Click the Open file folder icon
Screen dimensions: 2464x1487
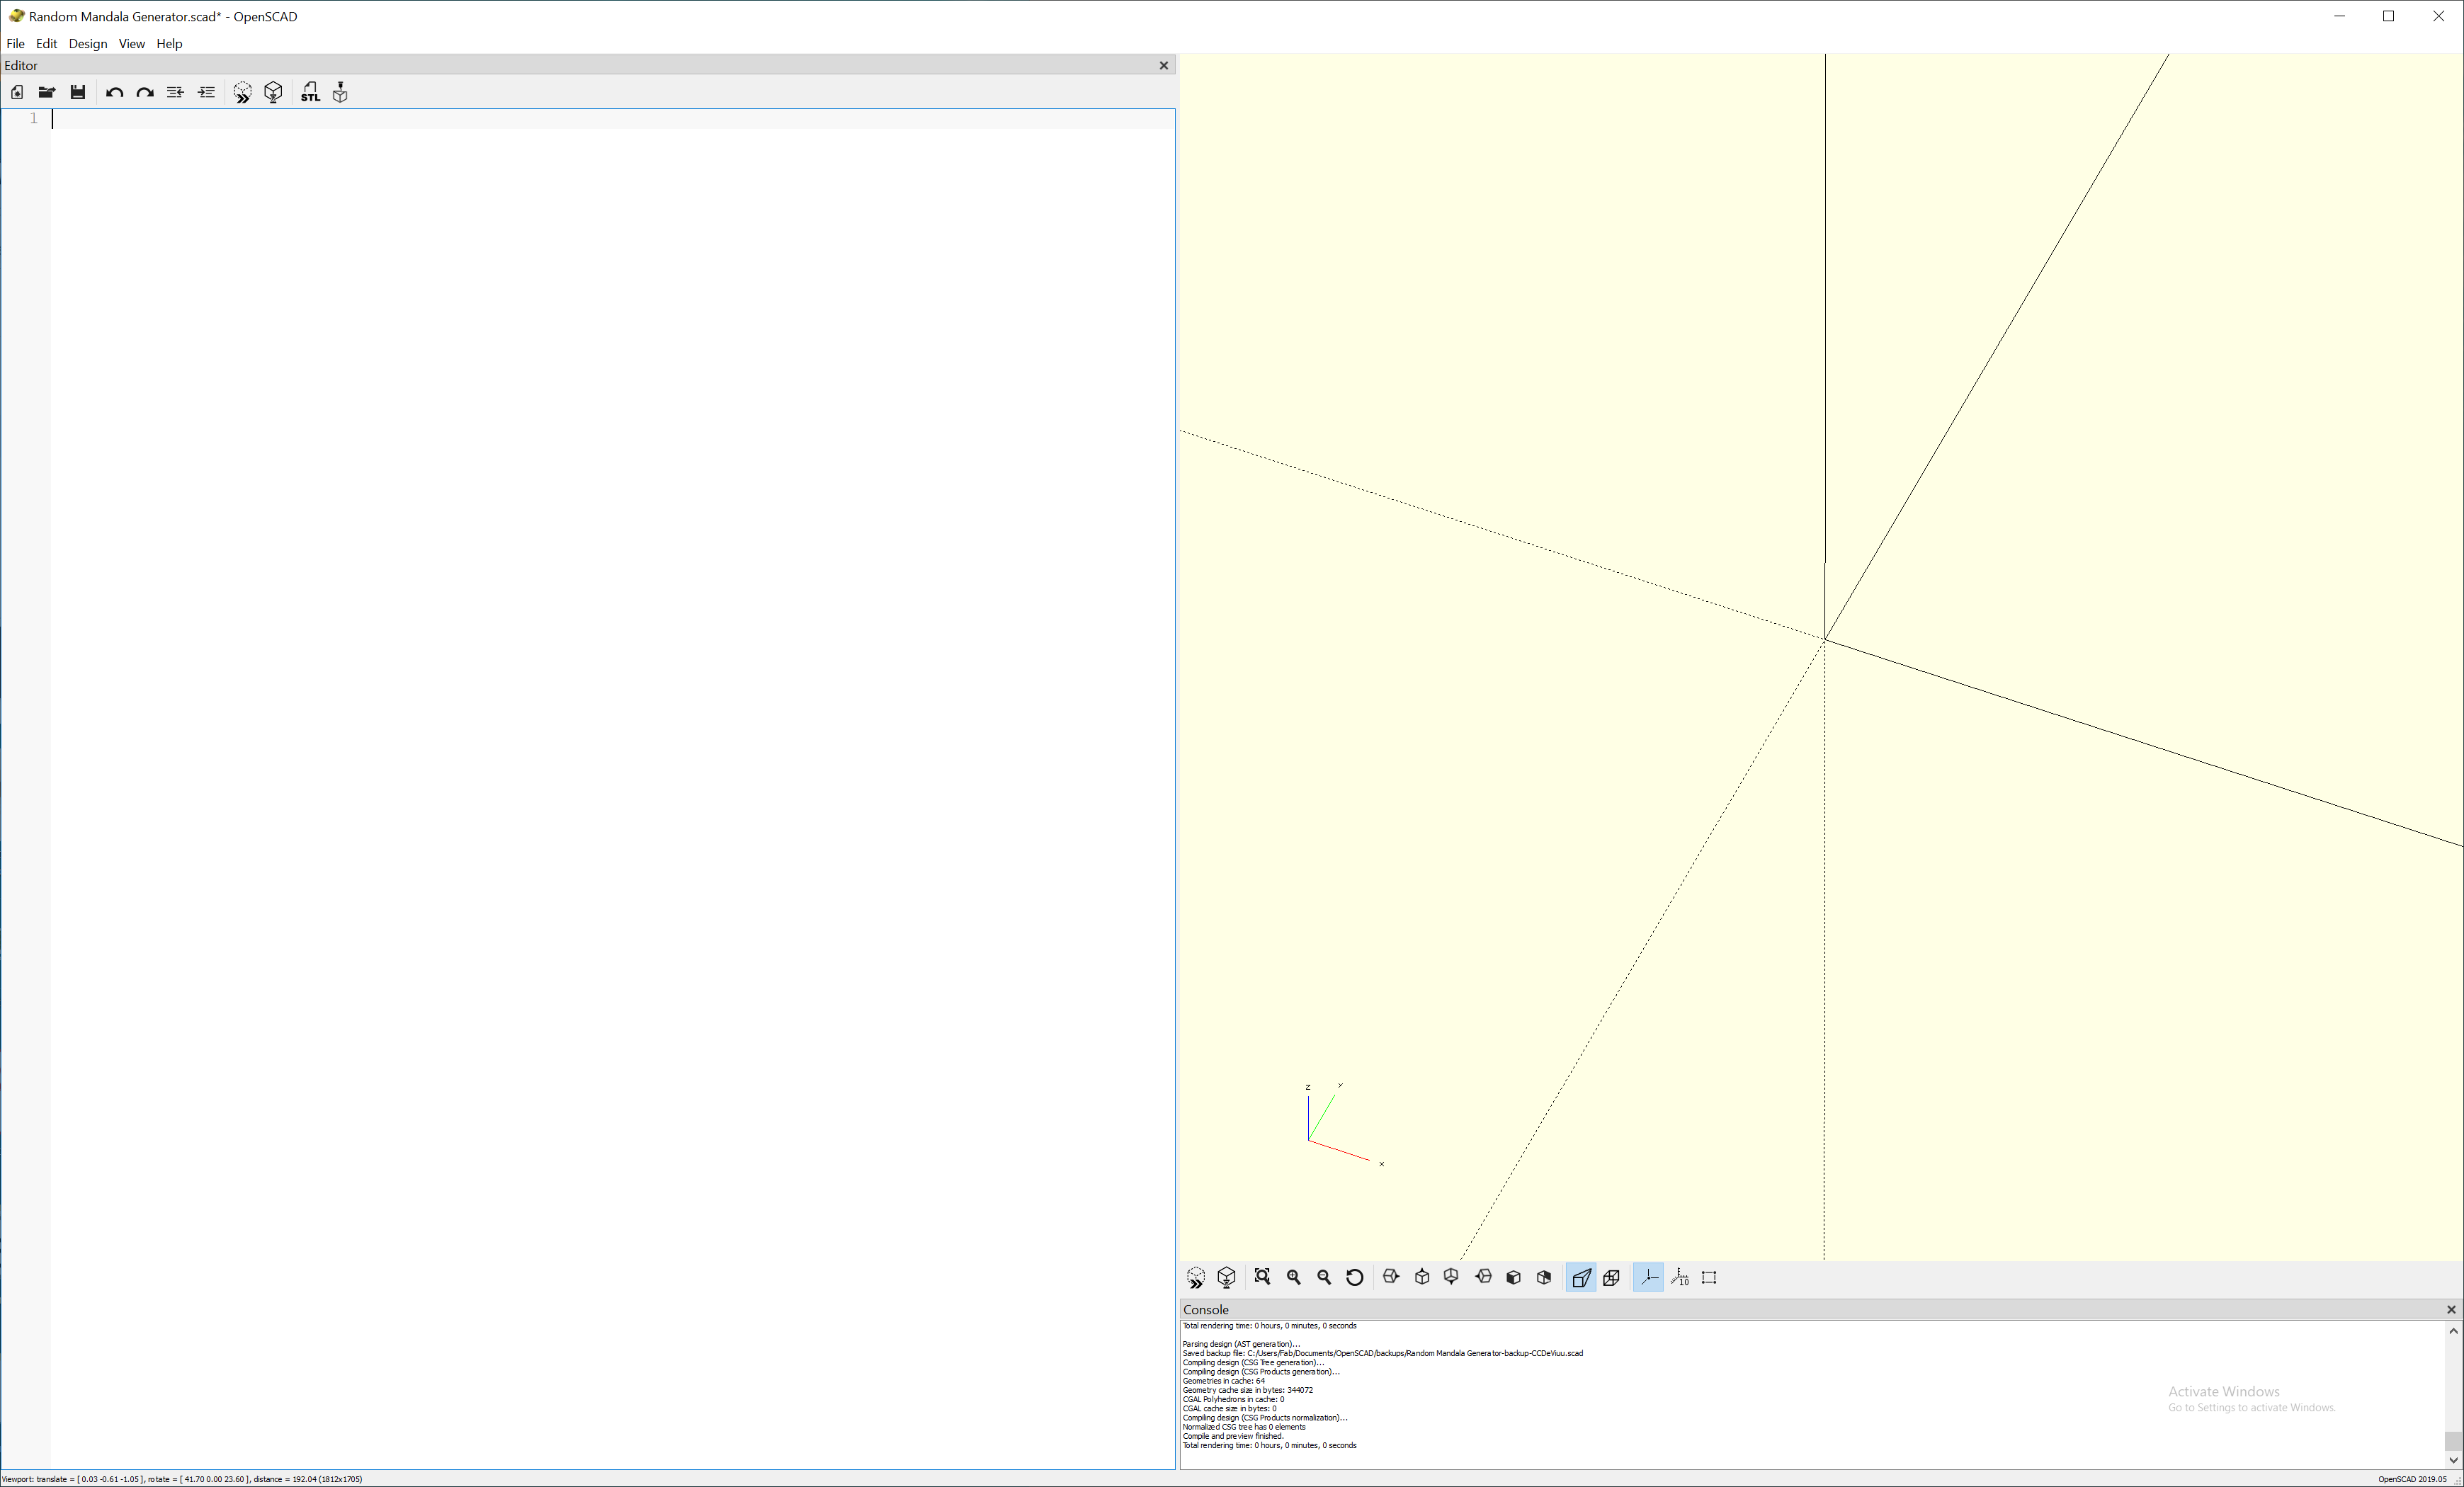click(x=46, y=92)
